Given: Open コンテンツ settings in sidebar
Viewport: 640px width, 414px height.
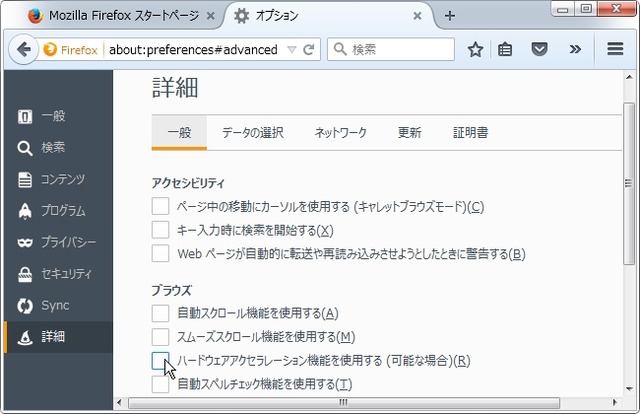Looking at the screenshot, I should 58,179.
